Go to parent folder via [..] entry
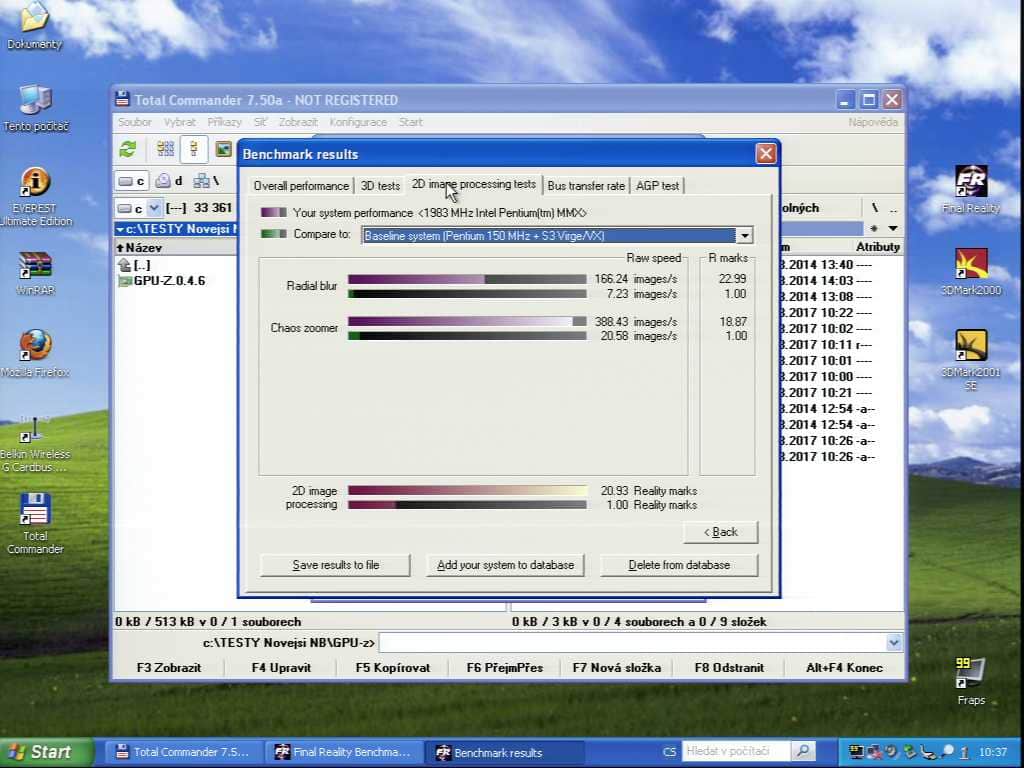Screen dimensions: 1024x768 134,265
